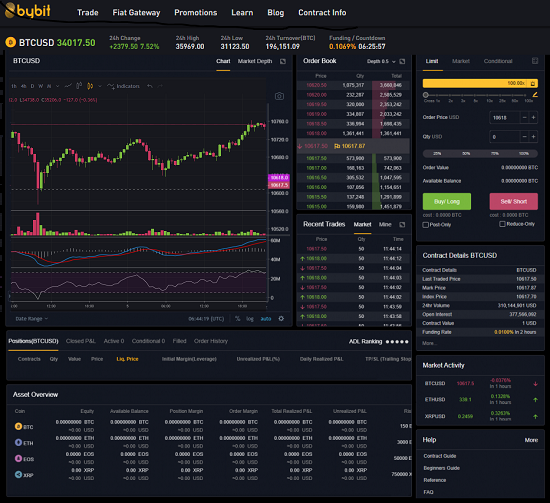Increase quantity with plus button
This screenshot has width=550, height=503.
(533, 137)
